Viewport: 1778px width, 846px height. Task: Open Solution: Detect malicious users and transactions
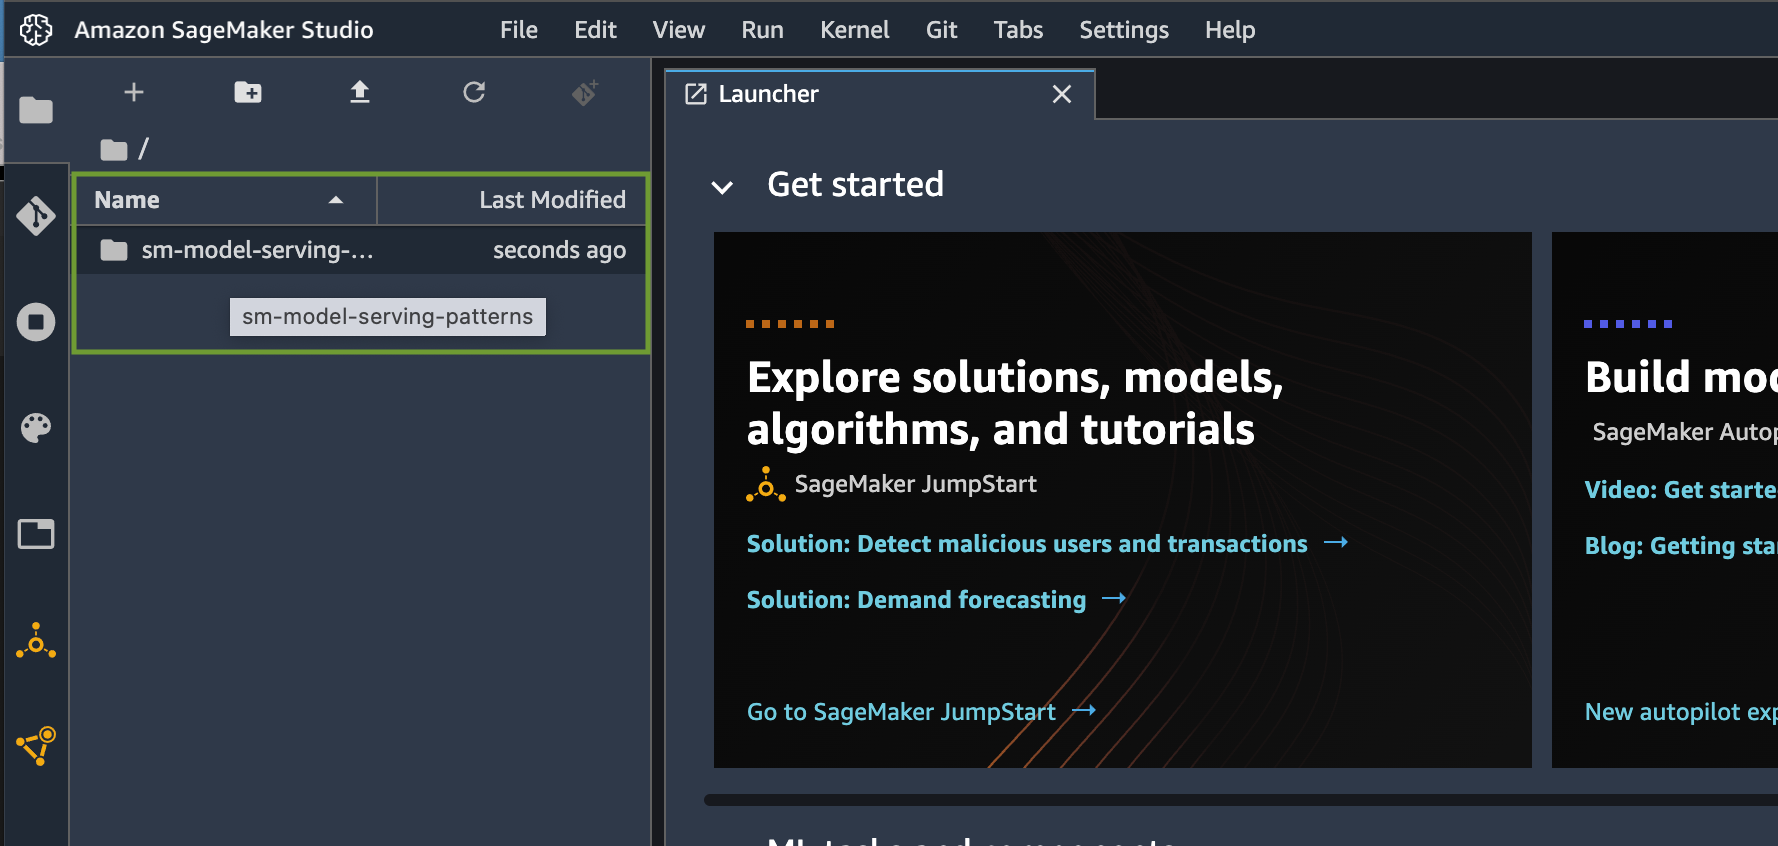click(x=1047, y=544)
